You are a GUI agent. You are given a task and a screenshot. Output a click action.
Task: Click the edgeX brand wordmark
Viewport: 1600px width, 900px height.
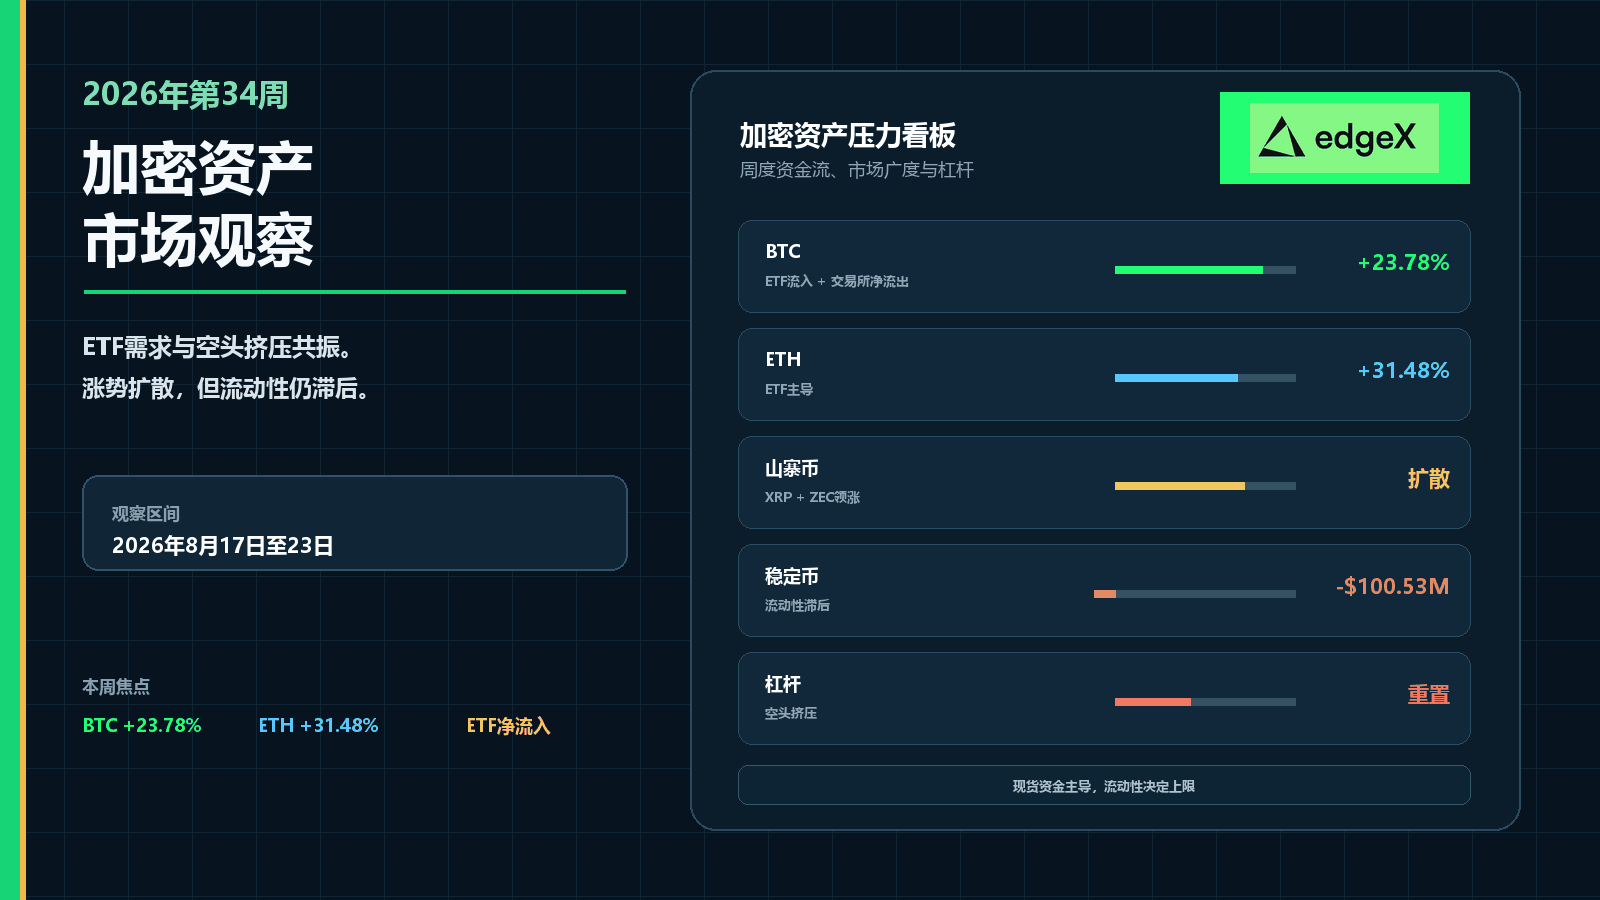tap(1365, 138)
